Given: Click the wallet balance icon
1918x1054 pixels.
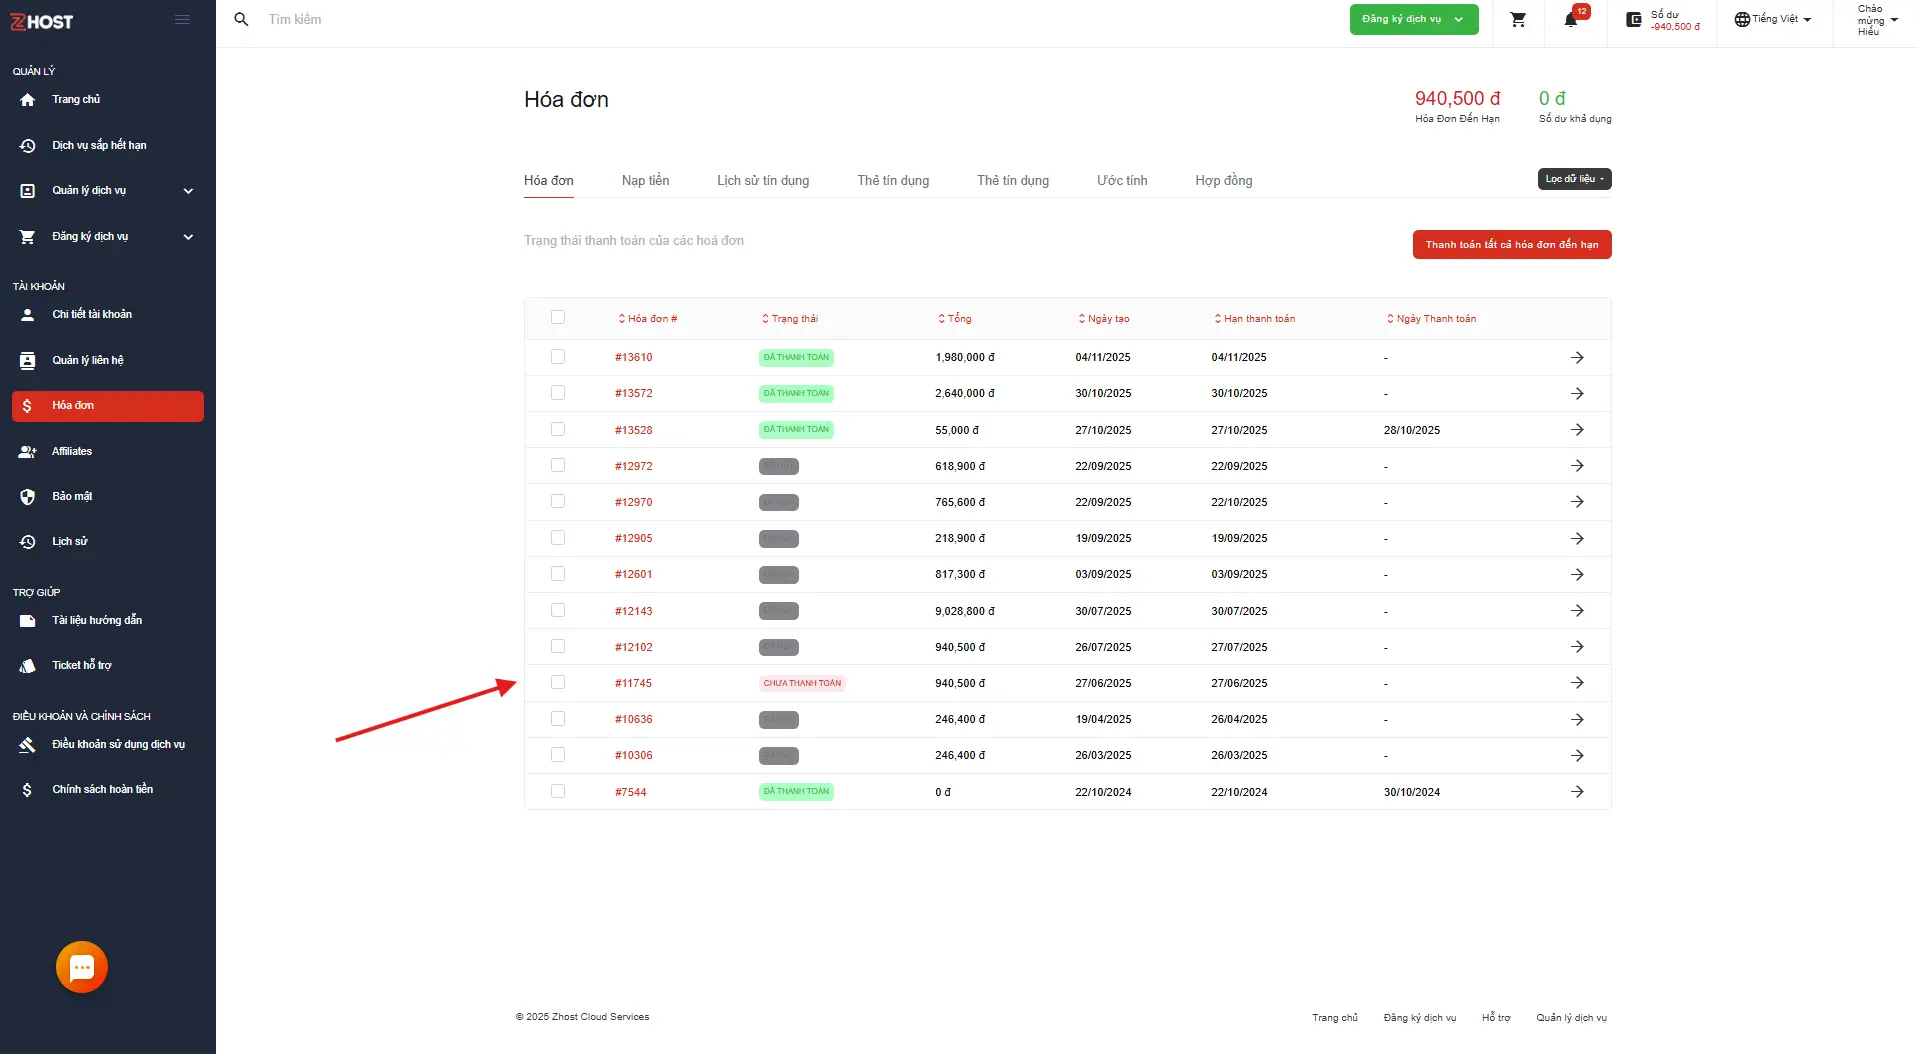Looking at the screenshot, I should (1634, 20).
